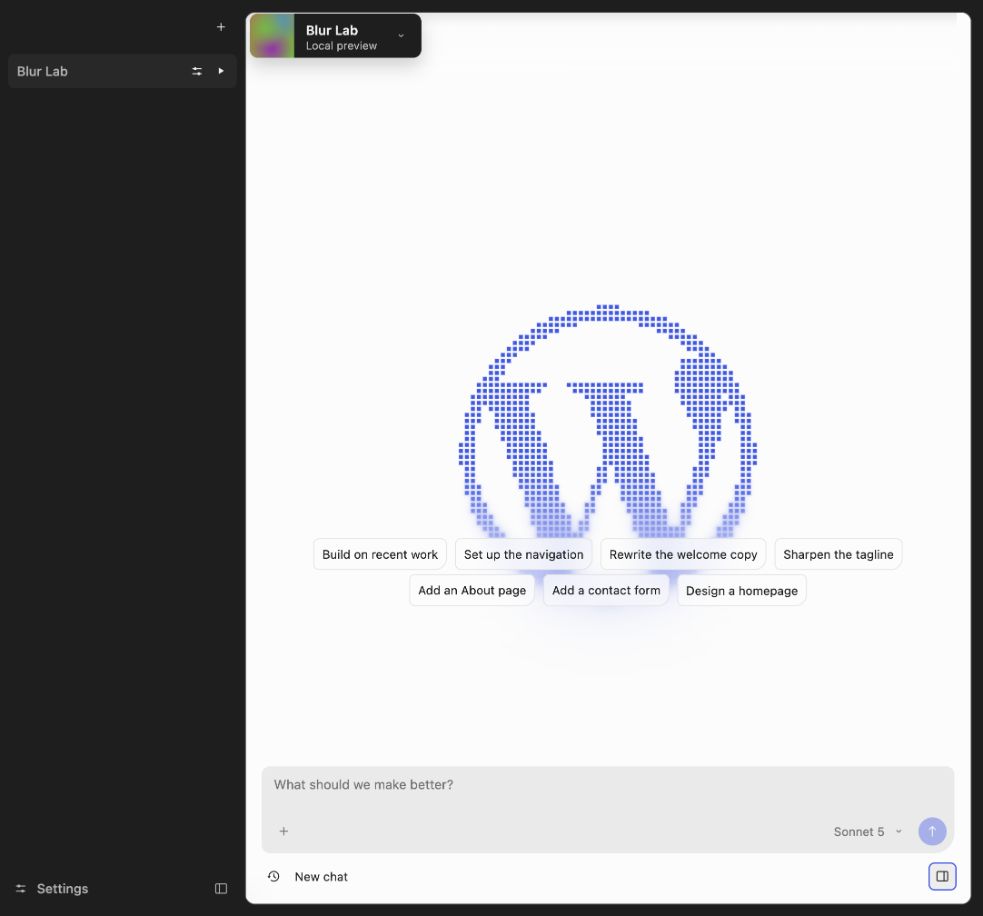
Task: Start the Blur Lab site with play icon
Action: coord(221,71)
